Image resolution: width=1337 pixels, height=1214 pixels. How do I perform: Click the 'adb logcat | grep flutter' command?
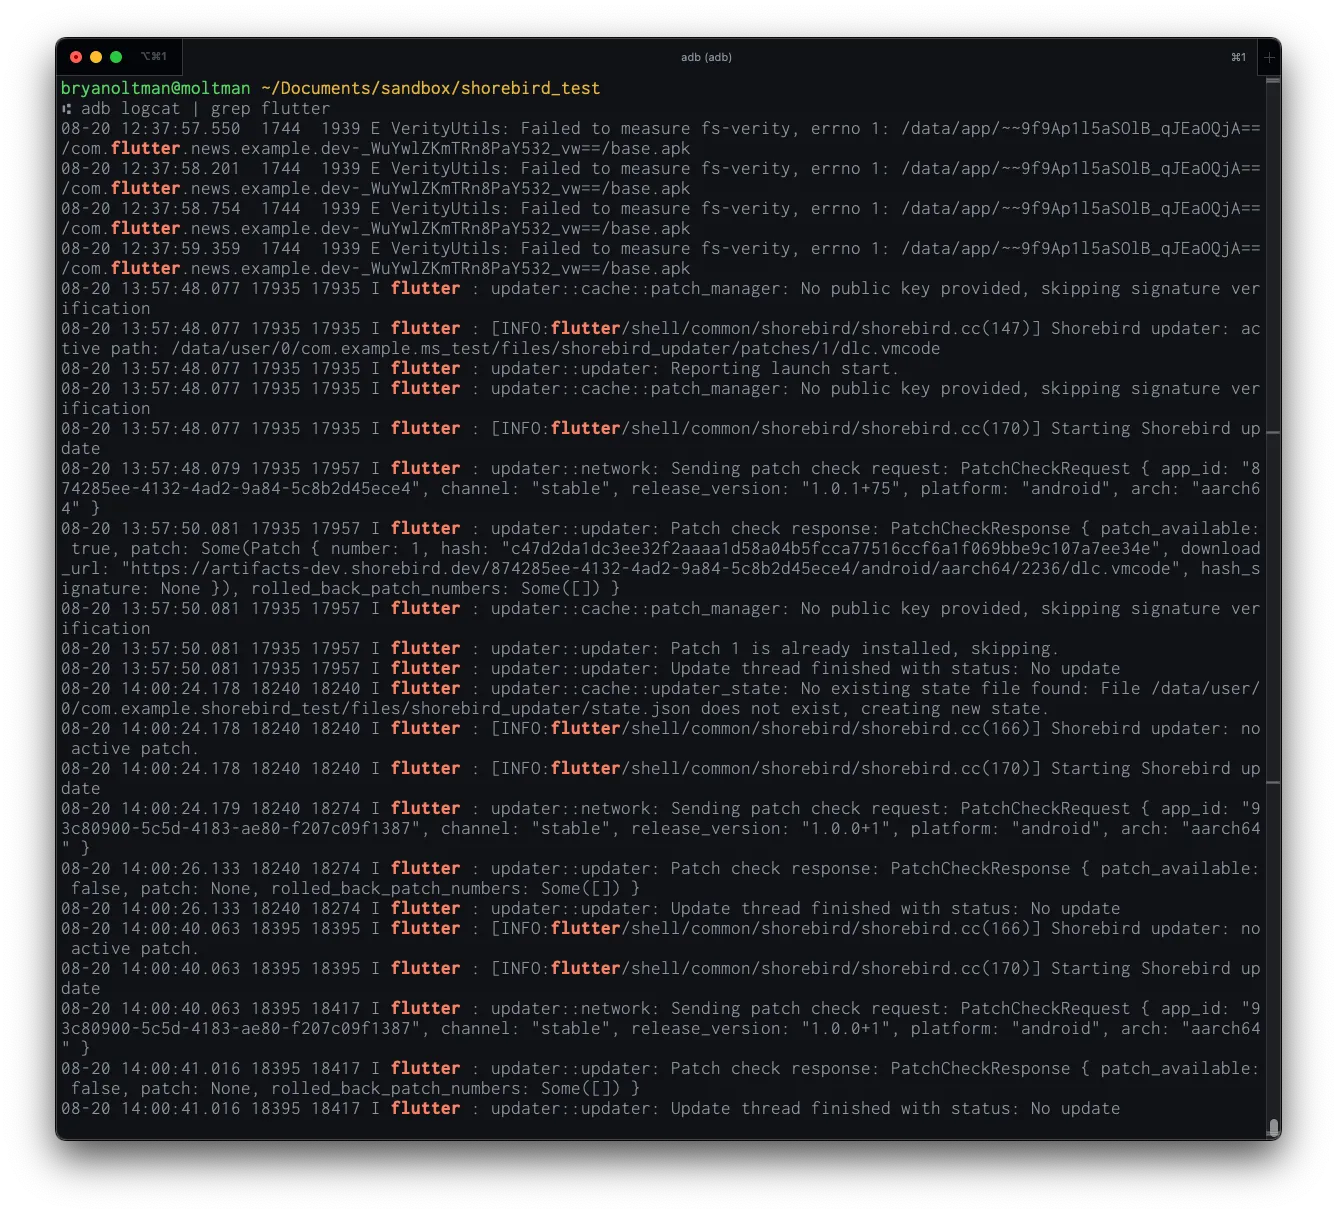(x=205, y=108)
